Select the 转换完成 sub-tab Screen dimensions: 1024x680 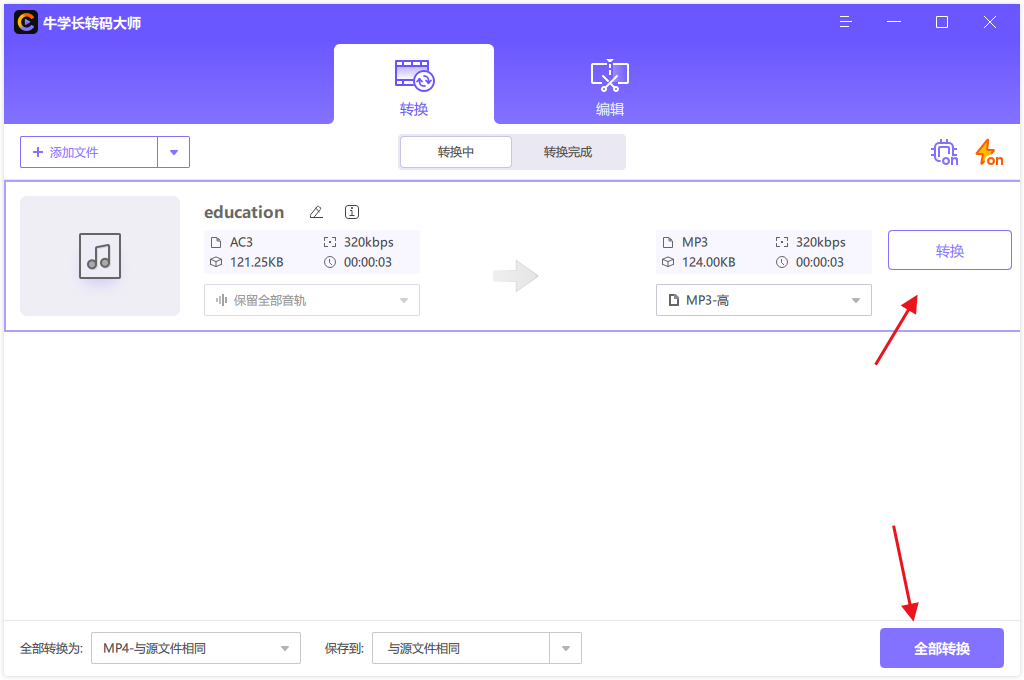point(568,152)
